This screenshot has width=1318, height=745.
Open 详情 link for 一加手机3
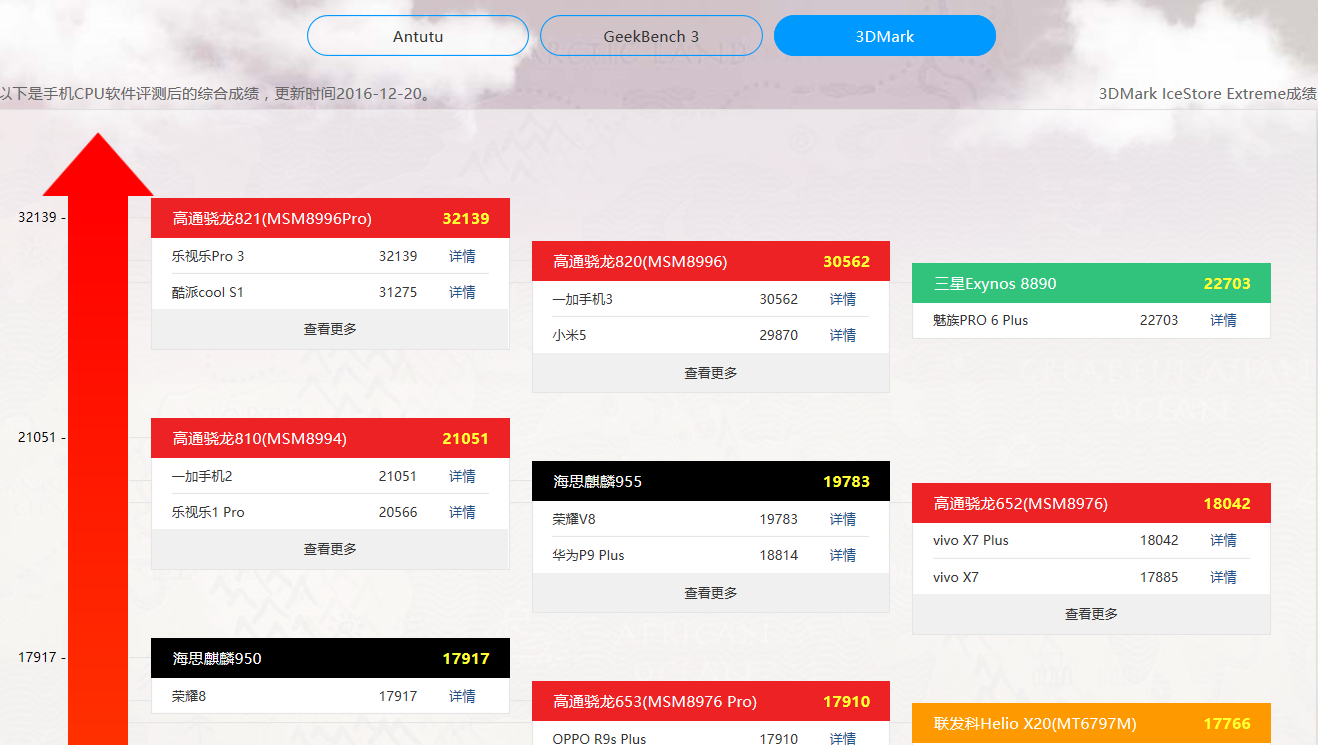point(842,299)
